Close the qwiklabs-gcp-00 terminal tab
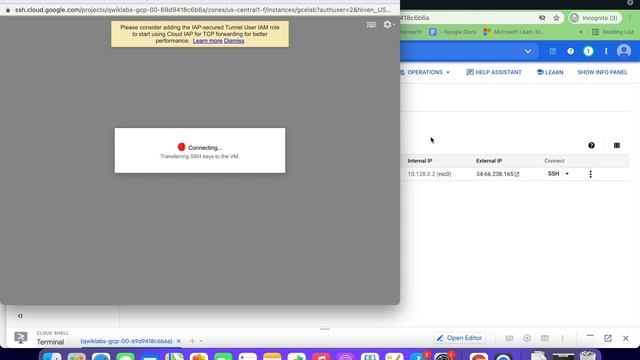Viewport: 640px width, 360px height. coord(178,341)
